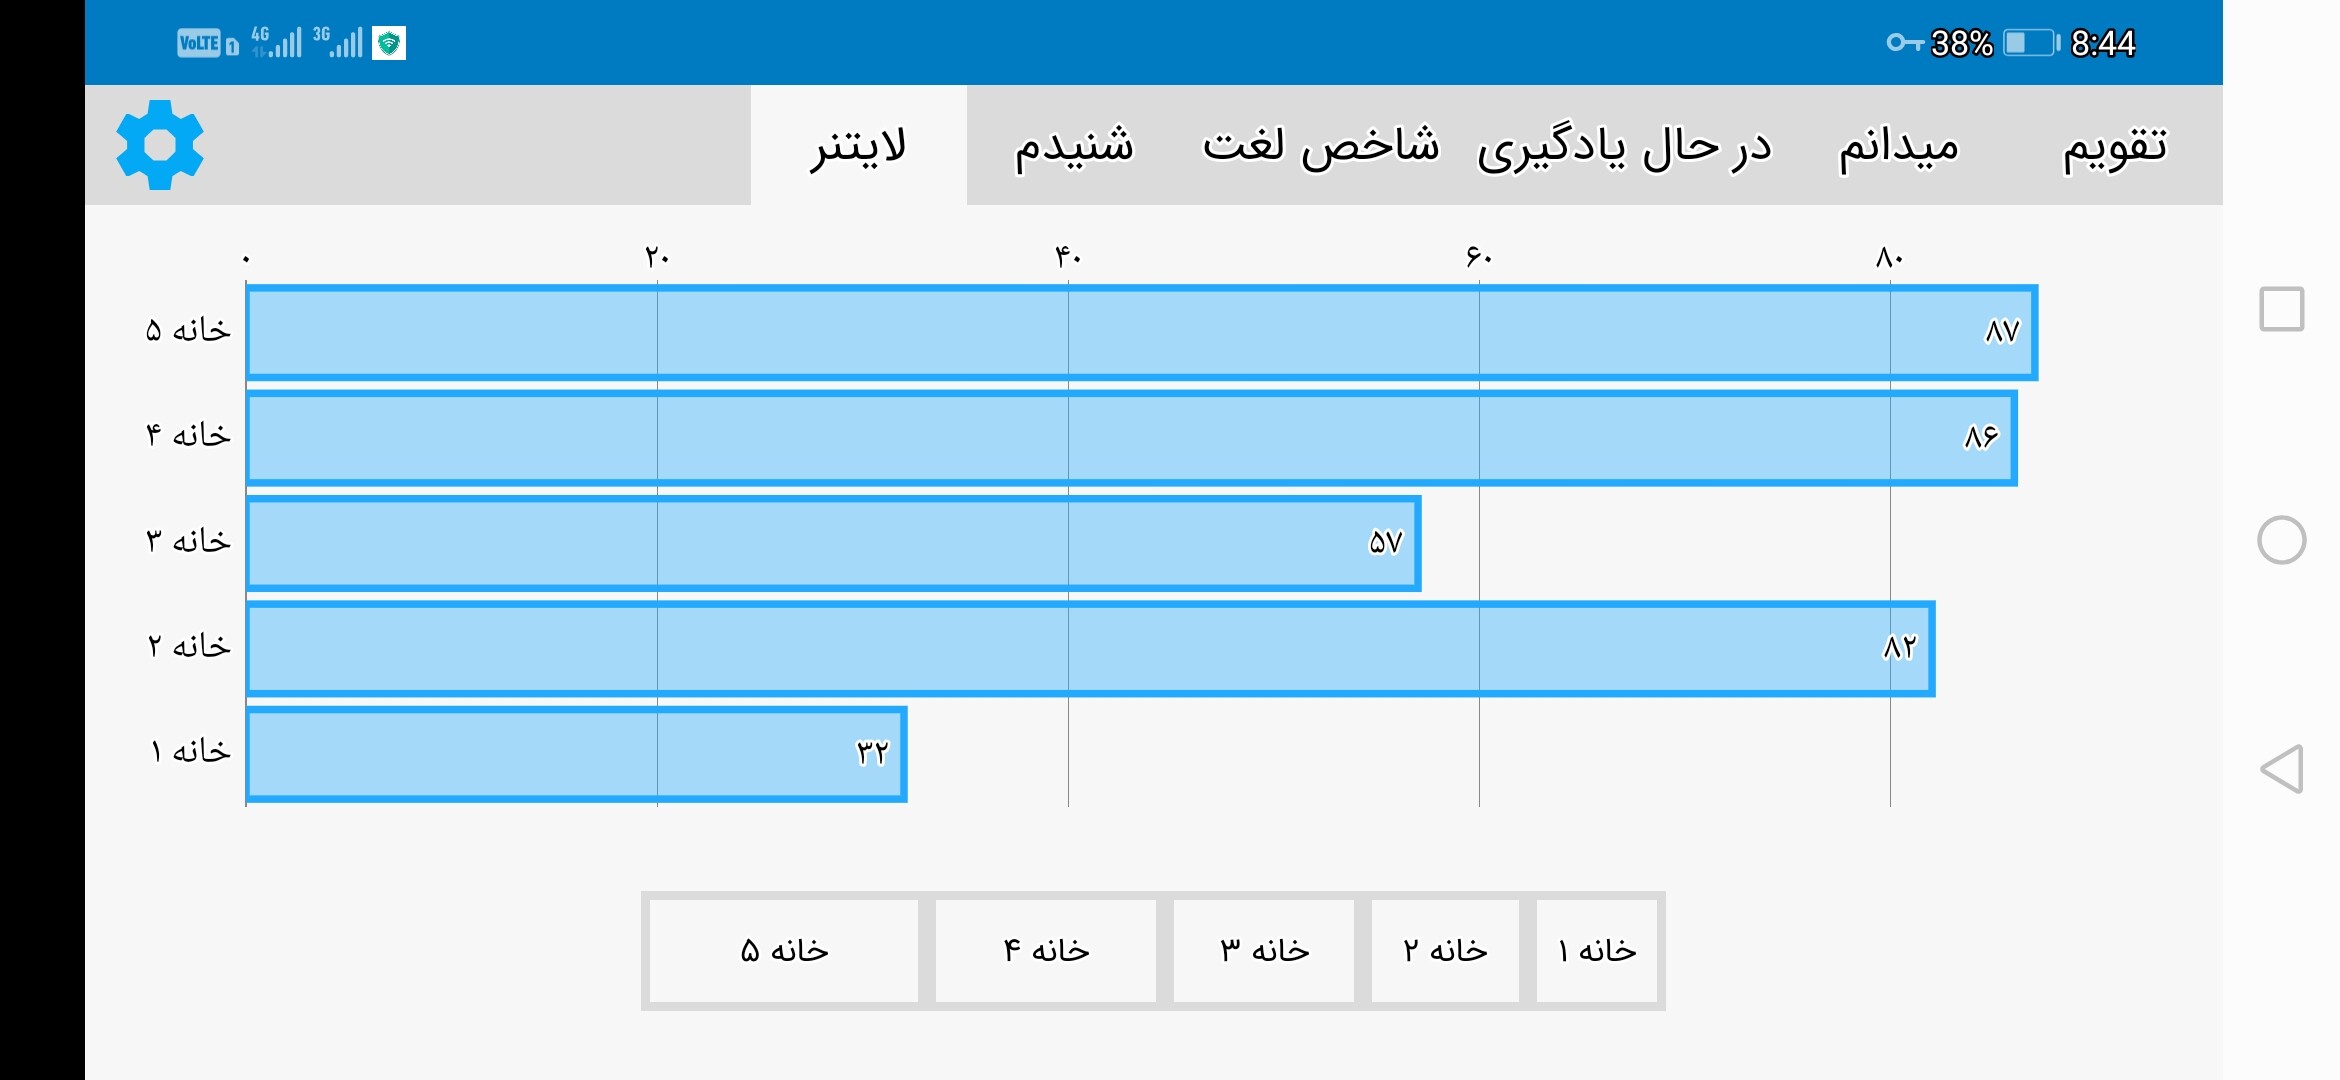Tap the VoLTE indicator icon

(198, 43)
